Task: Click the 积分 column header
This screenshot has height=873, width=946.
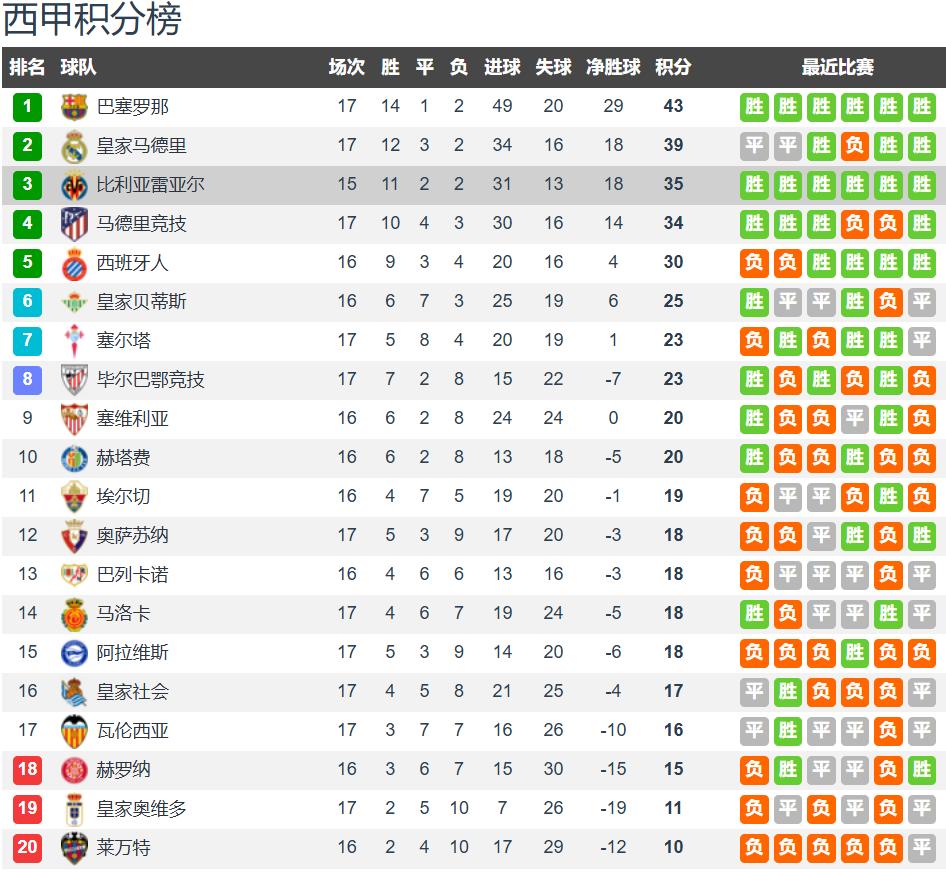Action: click(x=673, y=67)
